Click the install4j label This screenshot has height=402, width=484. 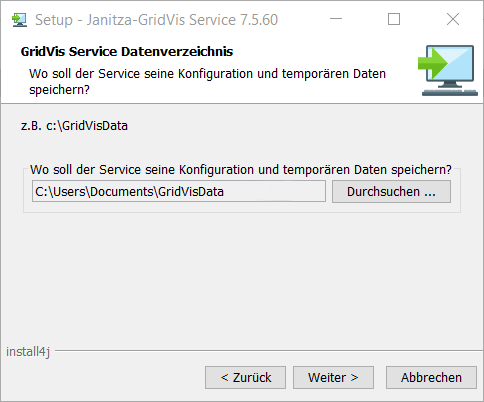click(28, 352)
